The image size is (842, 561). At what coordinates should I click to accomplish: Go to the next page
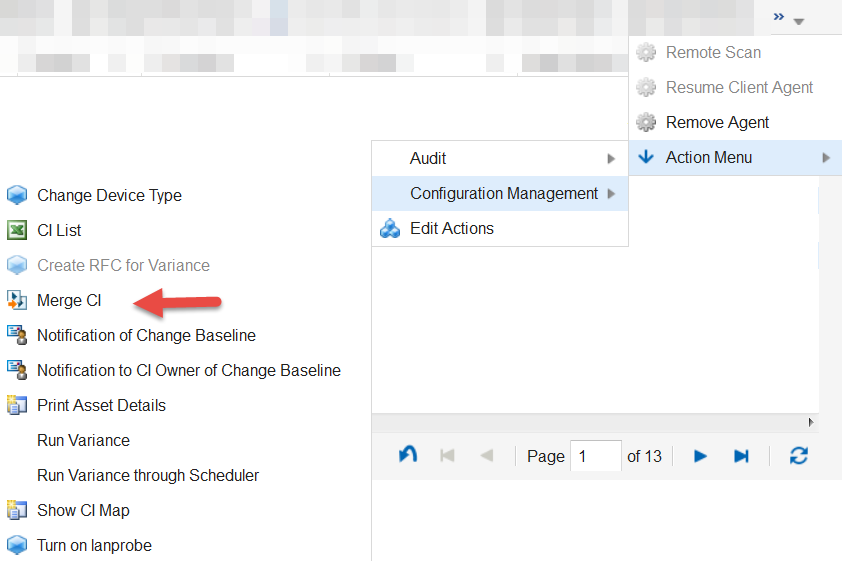click(x=700, y=456)
